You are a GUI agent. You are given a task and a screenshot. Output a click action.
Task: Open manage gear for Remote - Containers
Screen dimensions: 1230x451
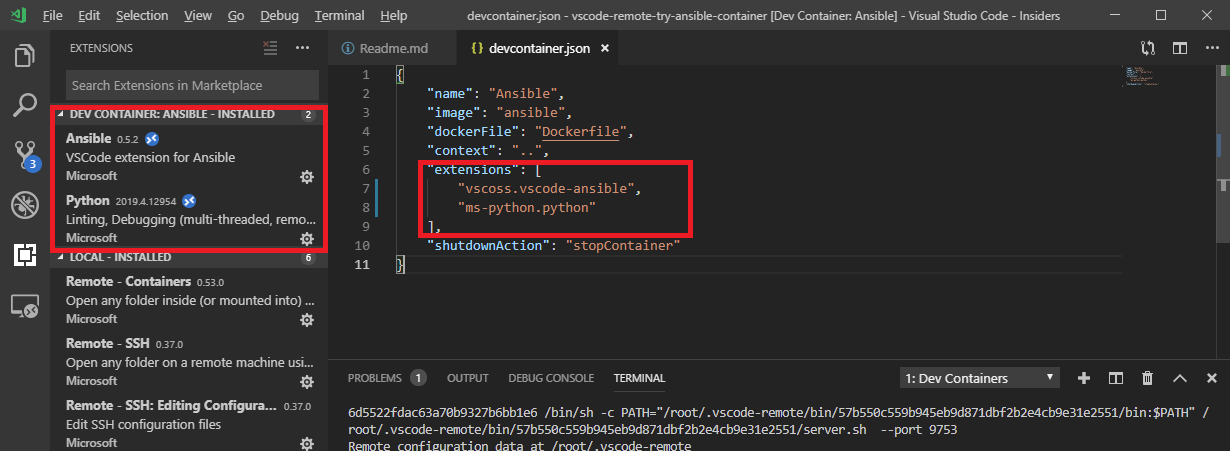pos(307,320)
